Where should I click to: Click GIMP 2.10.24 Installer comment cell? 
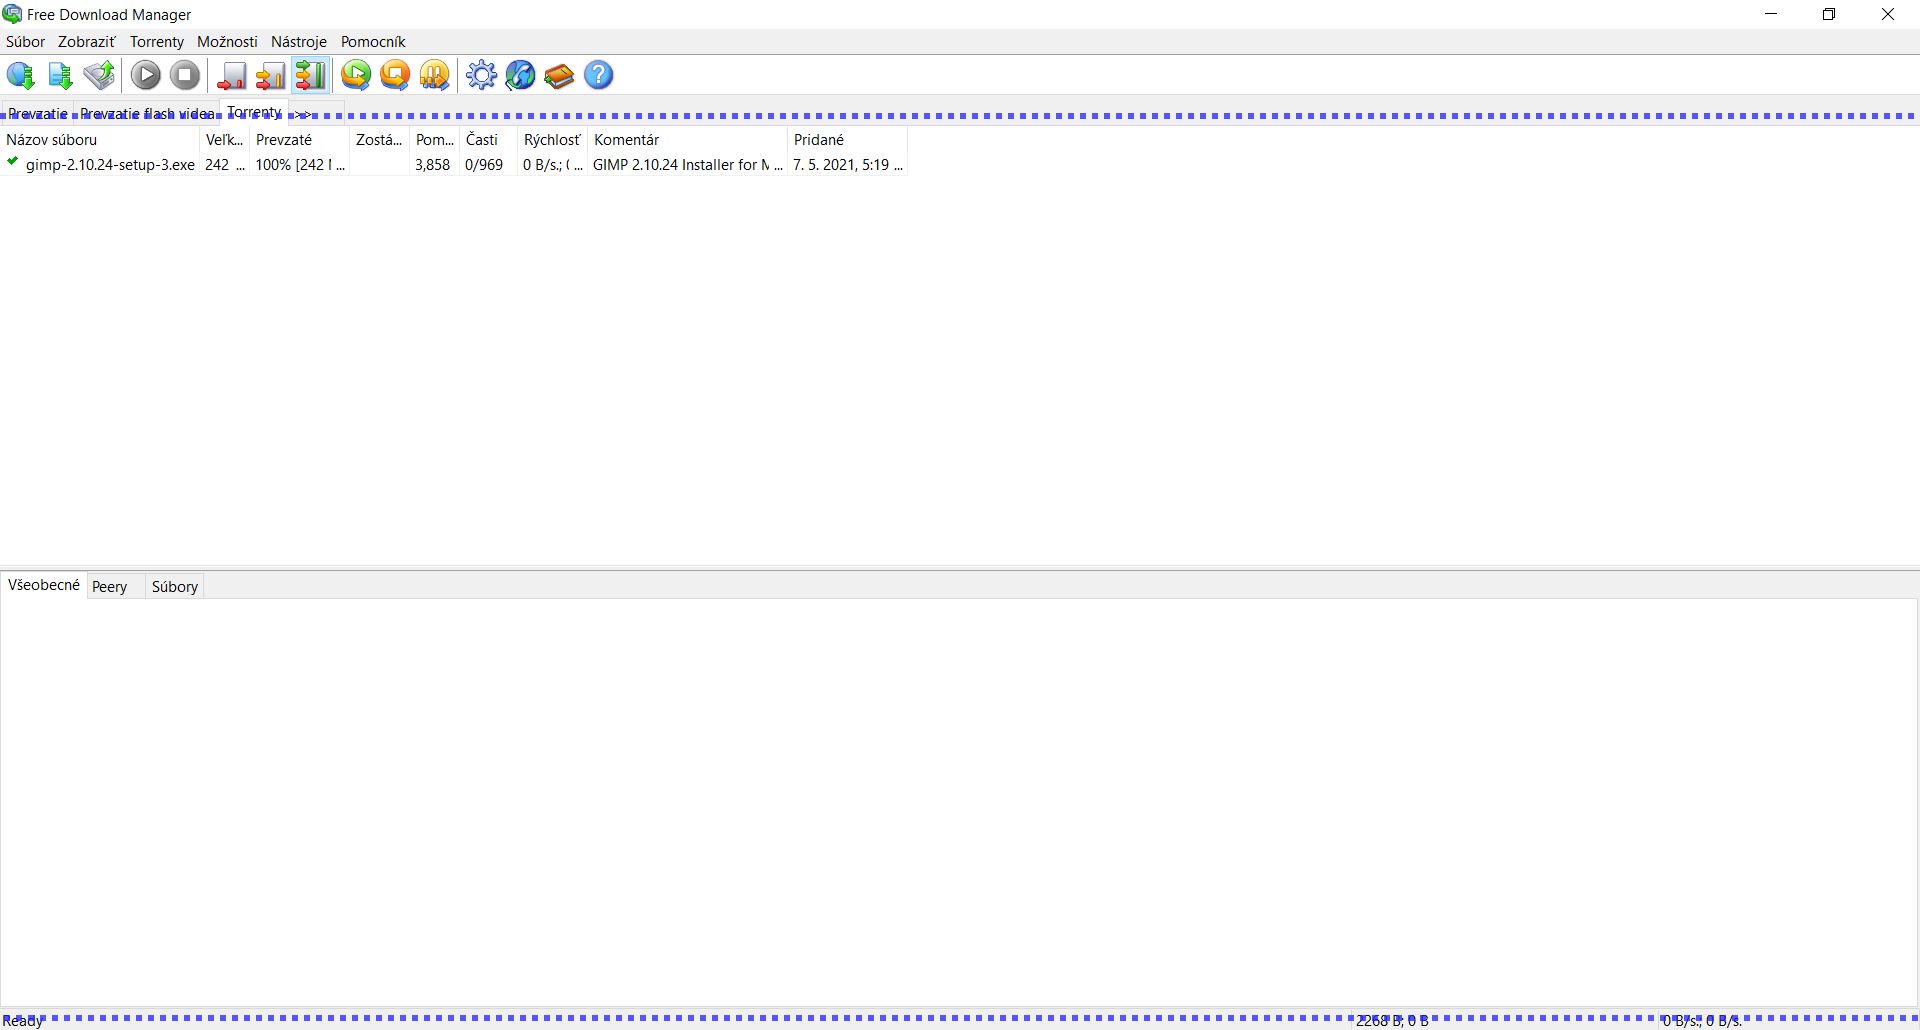687,165
